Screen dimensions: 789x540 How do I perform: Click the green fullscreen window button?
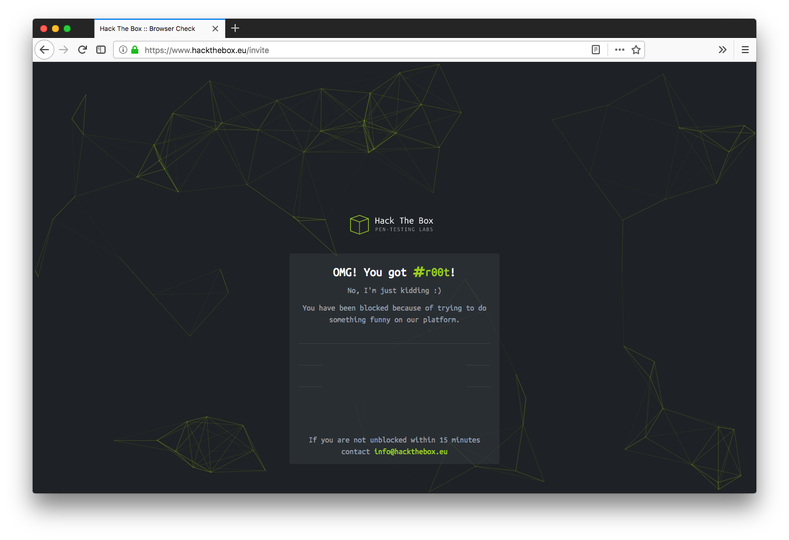point(67,29)
